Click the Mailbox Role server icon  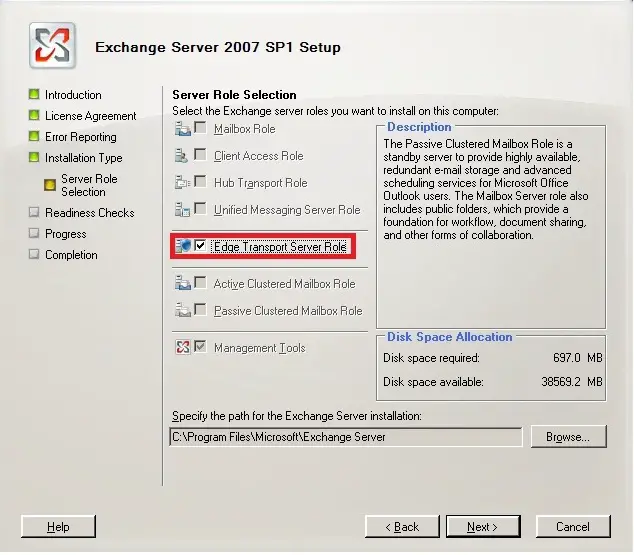183,129
